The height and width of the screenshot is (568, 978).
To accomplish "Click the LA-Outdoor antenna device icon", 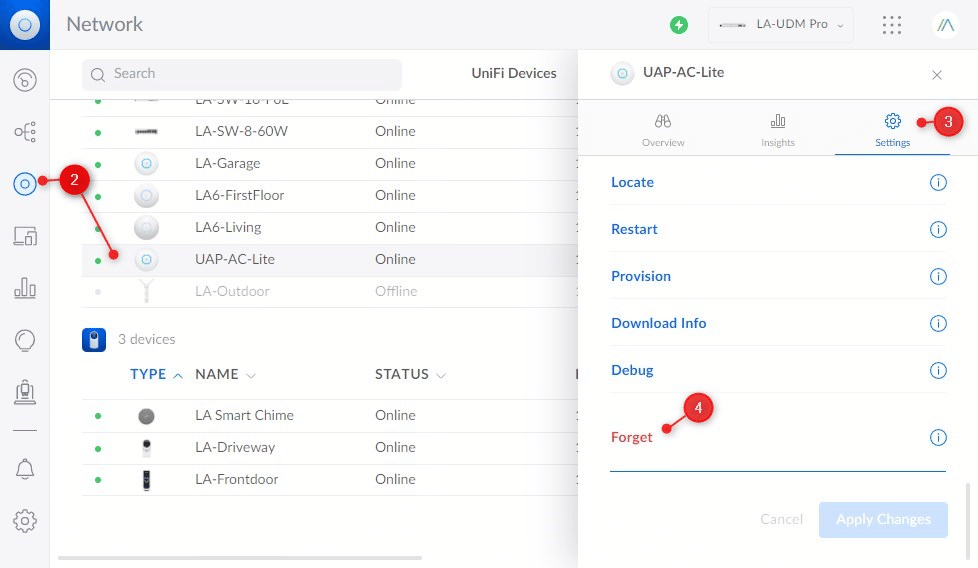I will (146, 291).
